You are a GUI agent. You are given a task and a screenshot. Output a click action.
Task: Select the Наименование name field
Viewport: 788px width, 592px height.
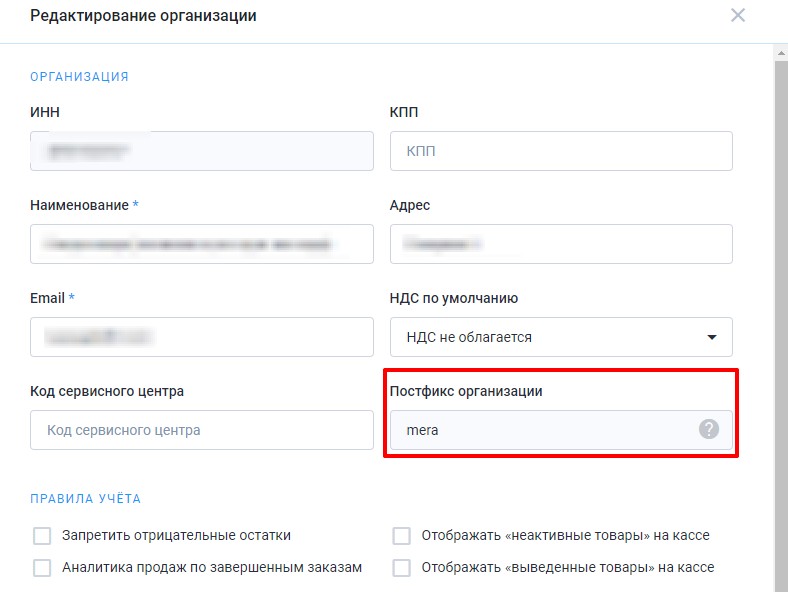tap(201, 244)
